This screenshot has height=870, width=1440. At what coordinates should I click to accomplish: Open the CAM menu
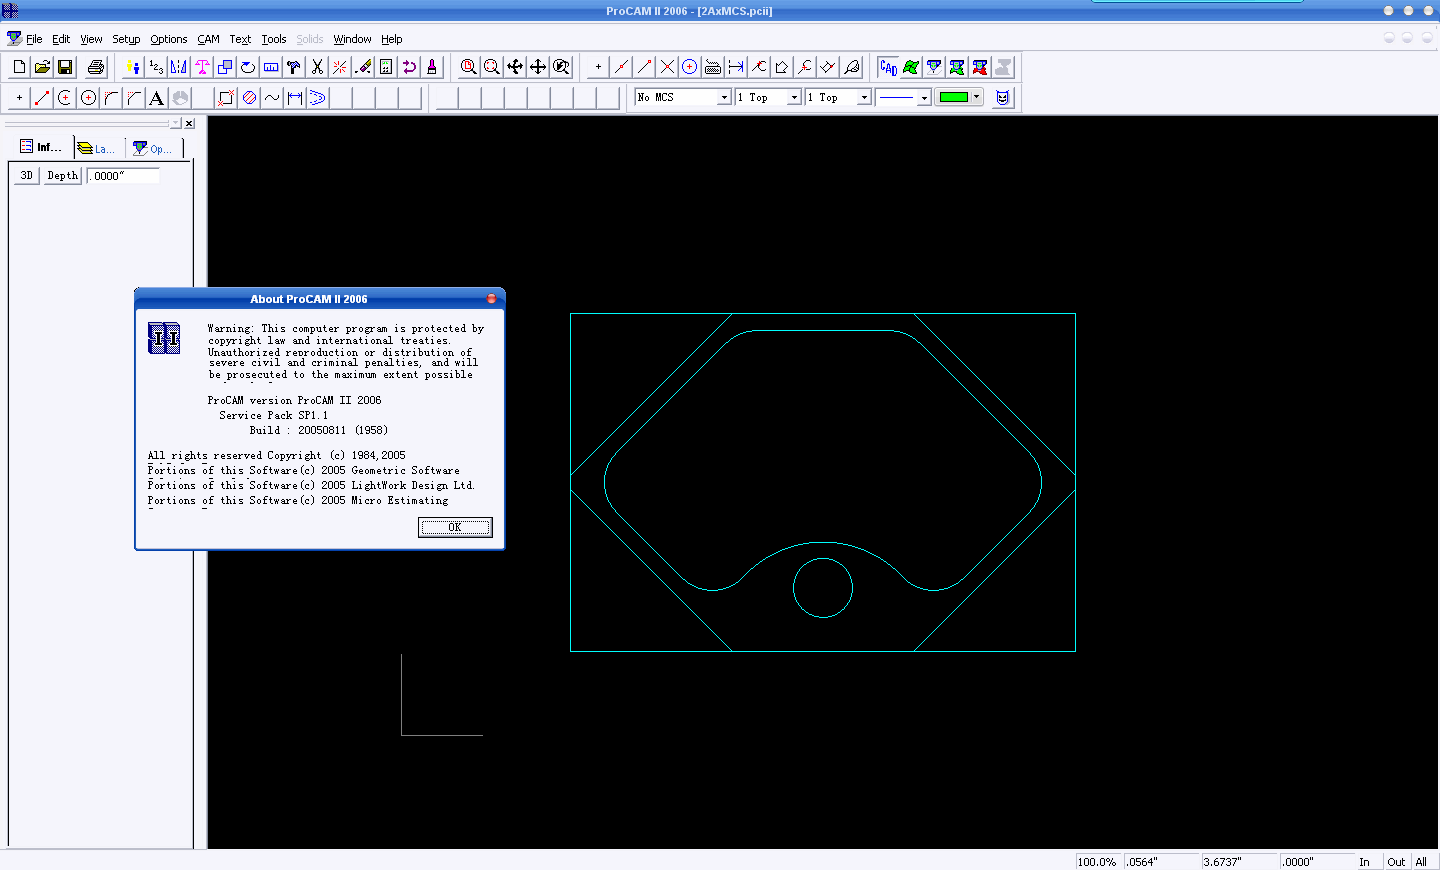click(x=208, y=39)
